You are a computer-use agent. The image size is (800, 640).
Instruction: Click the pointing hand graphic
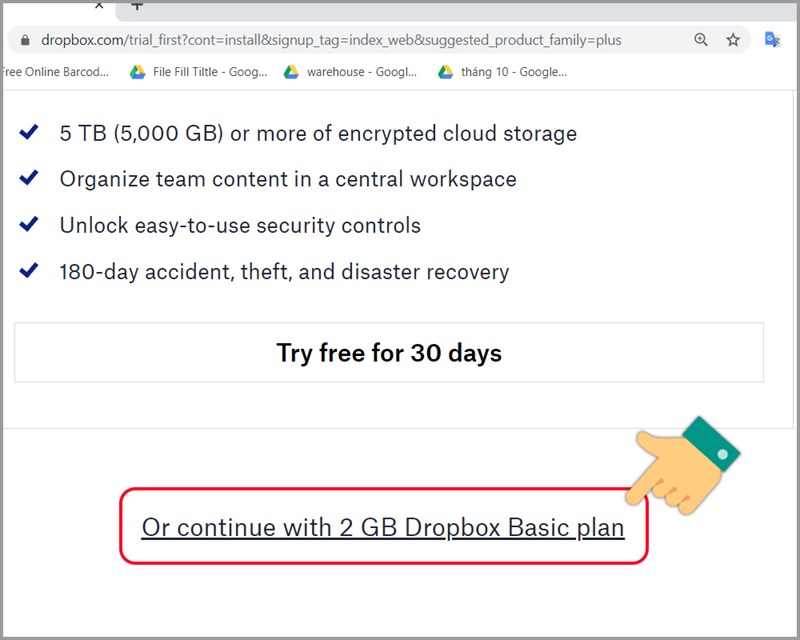[x=680, y=465]
